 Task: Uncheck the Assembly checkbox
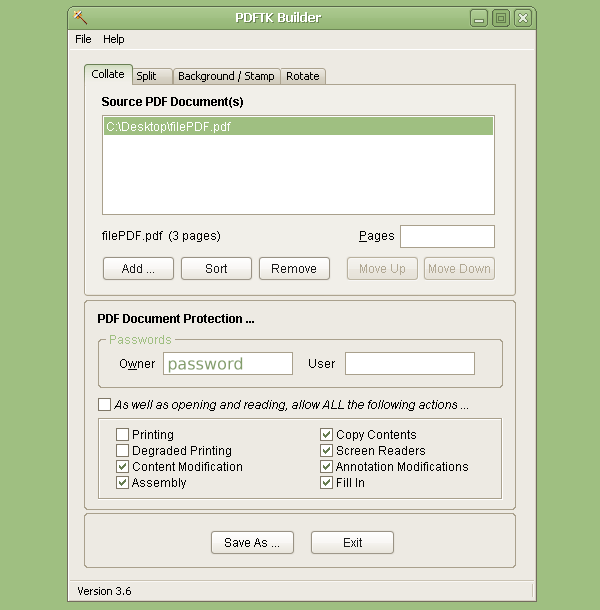(x=122, y=483)
